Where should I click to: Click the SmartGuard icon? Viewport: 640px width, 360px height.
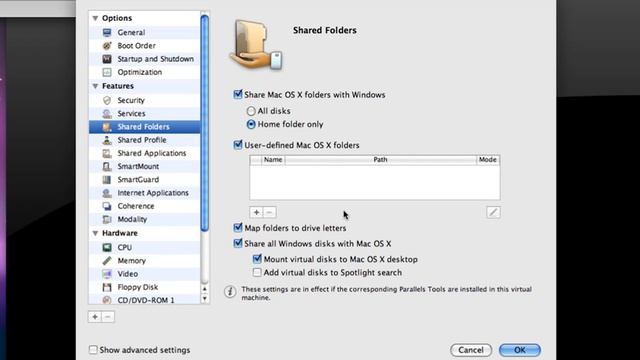[107, 180]
